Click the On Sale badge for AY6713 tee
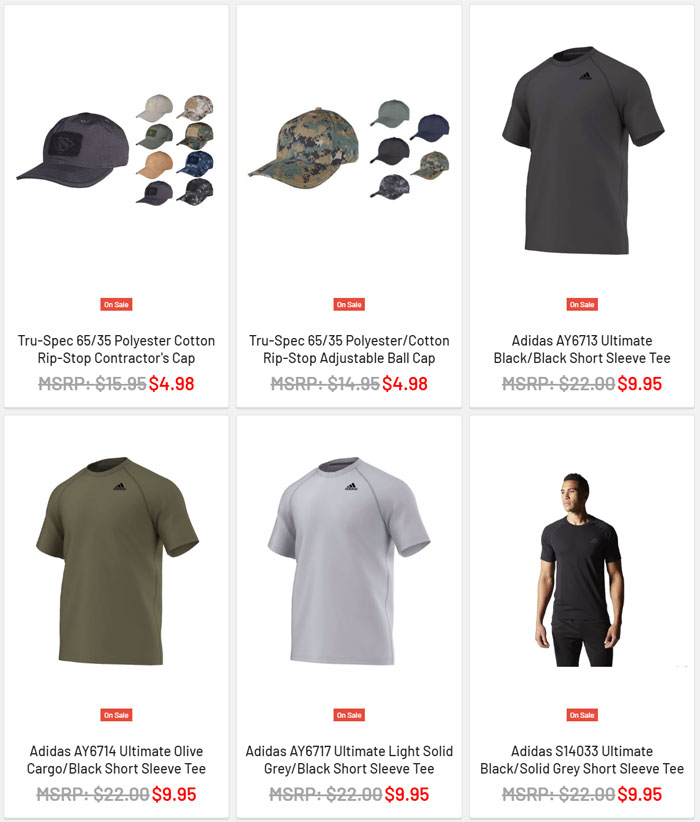Image resolution: width=700 pixels, height=822 pixels. coord(582,305)
